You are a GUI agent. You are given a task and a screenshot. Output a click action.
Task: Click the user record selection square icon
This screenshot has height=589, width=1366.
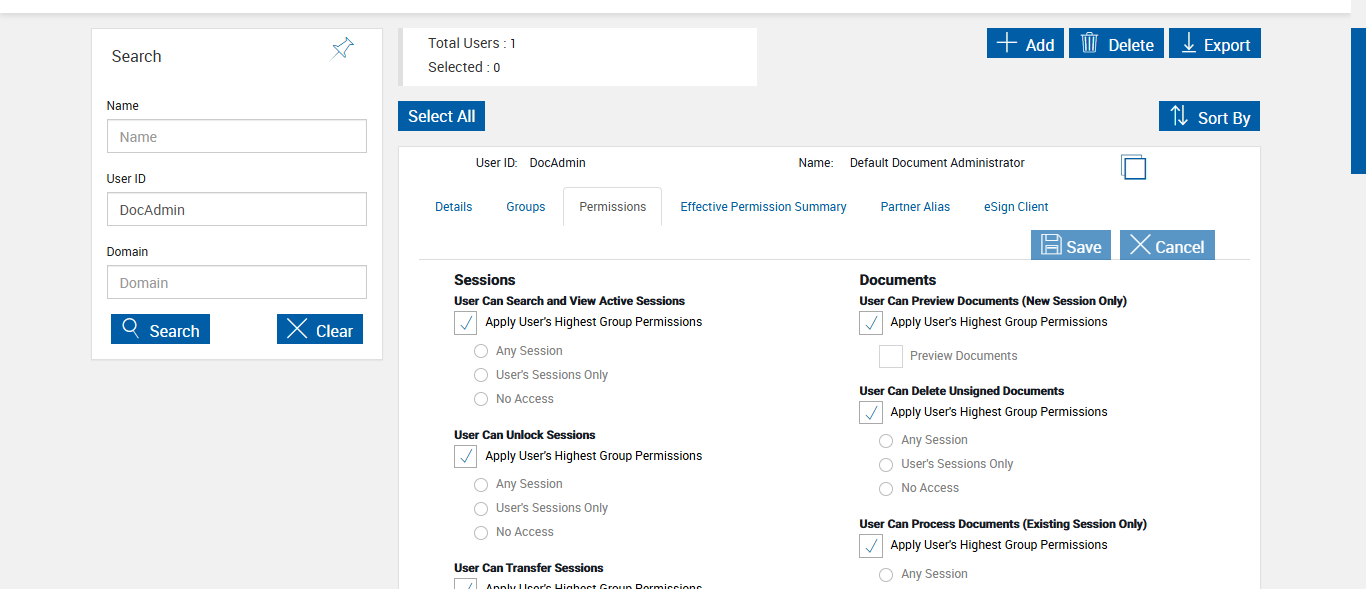pyautogui.click(x=1133, y=167)
